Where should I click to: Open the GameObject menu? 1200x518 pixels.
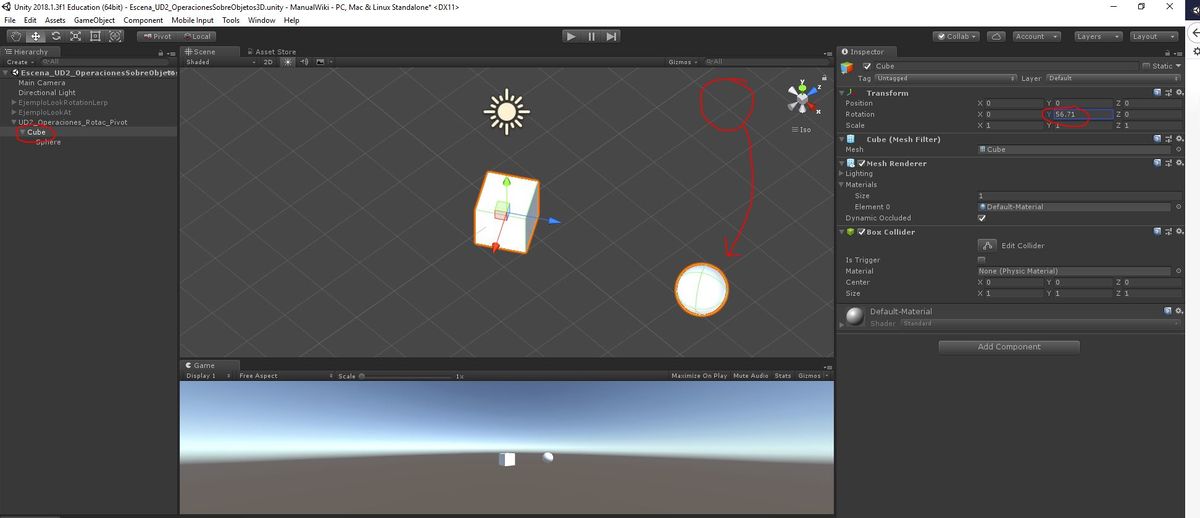click(95, 20)
